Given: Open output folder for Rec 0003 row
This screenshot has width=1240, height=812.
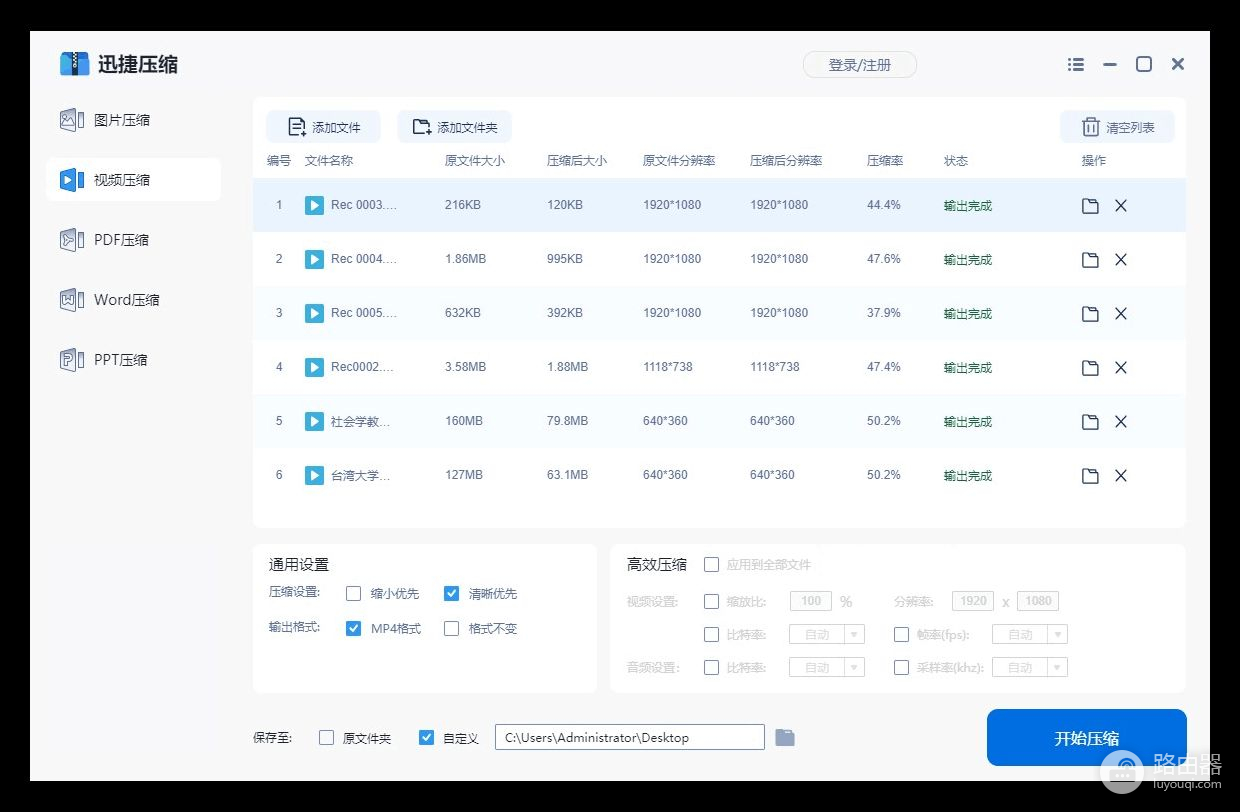Looking at the screenshot, I should (1090, 206).
